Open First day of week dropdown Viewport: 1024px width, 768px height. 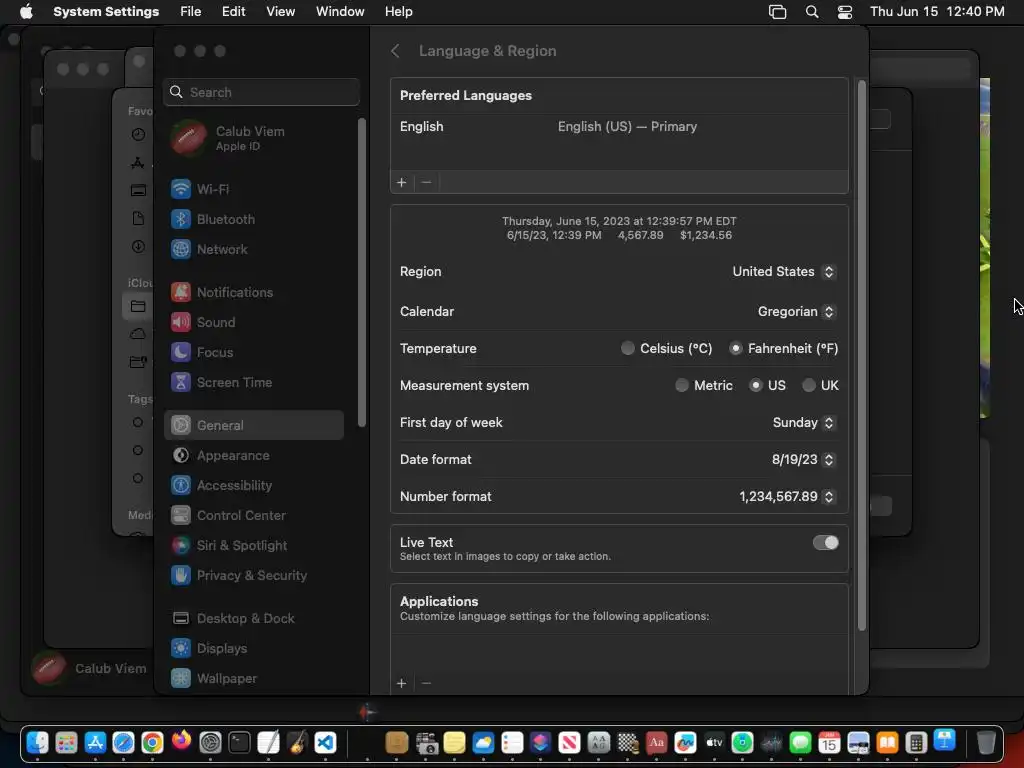point(803,423)
